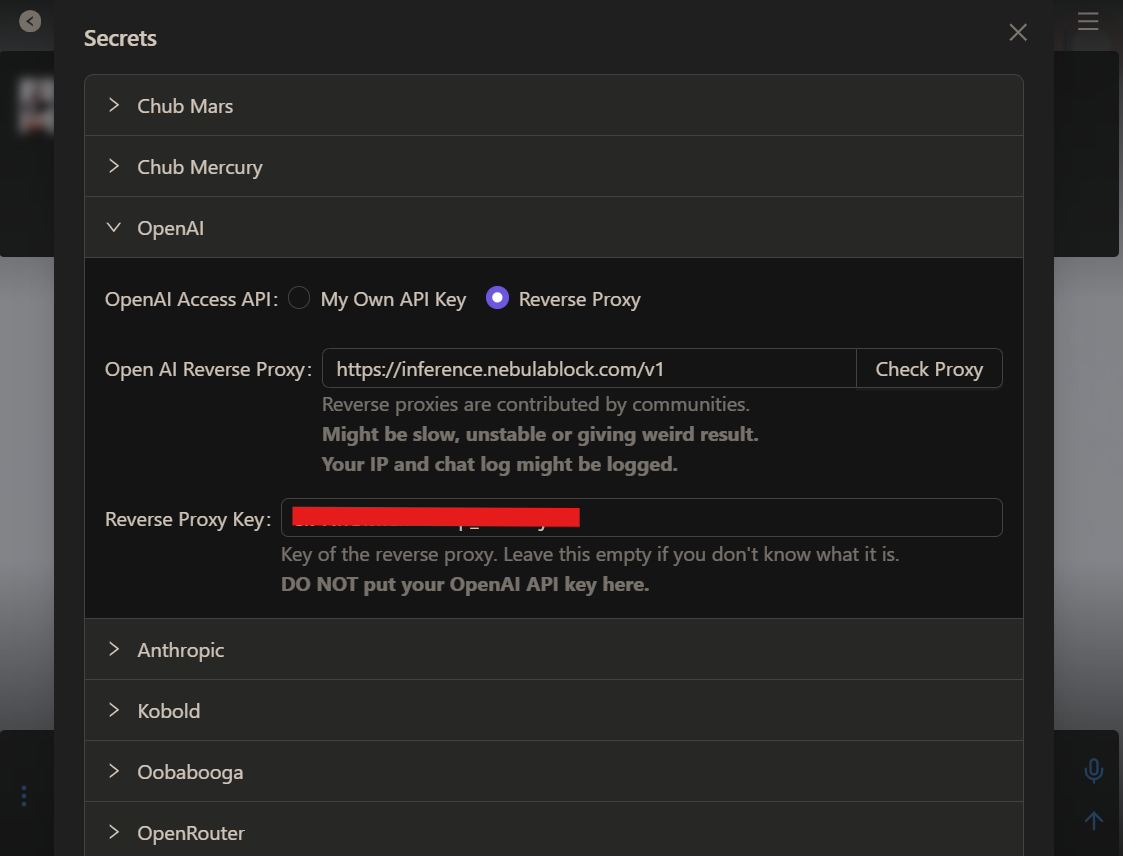Click the Check Proxy button

pyautogui.click(x=929, y=369)
